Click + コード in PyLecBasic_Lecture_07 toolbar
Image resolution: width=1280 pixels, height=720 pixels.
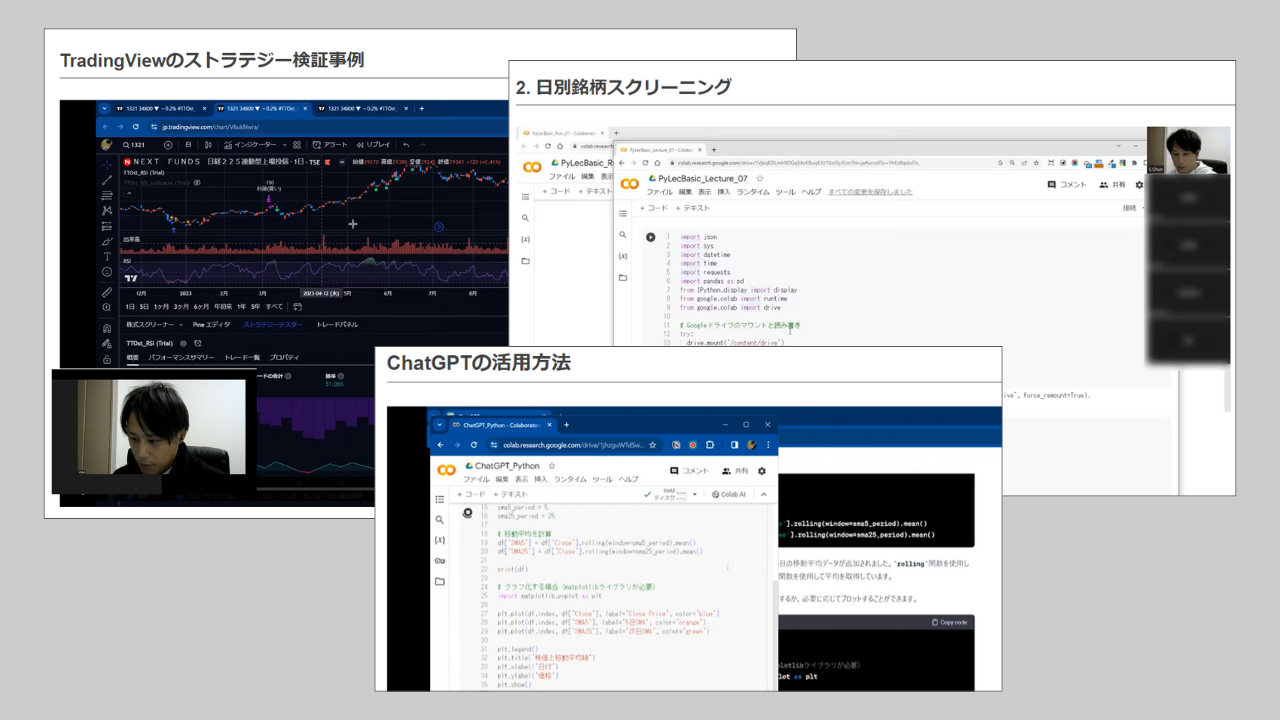coord(654,208)
